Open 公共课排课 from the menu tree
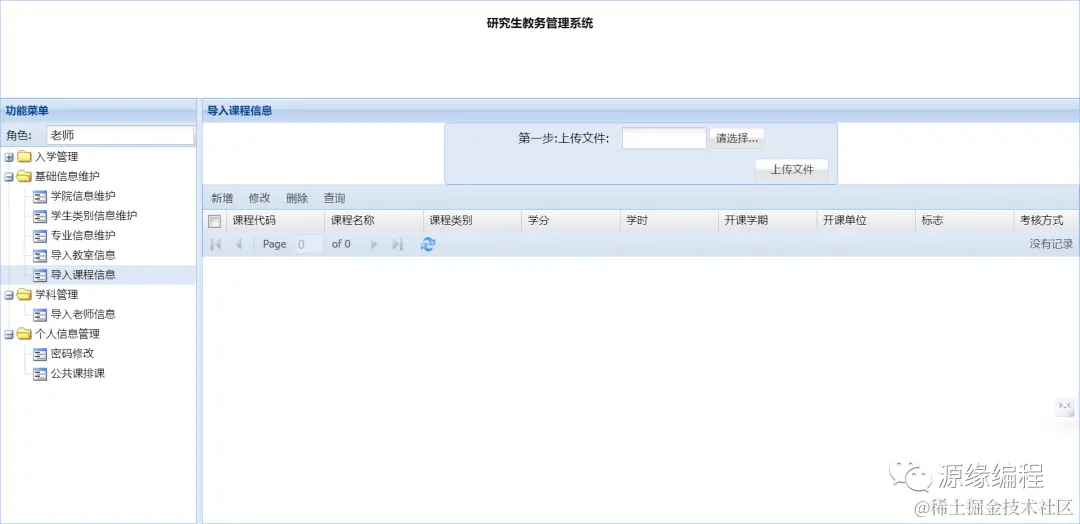The height and width of the screenshot is (524, 1080). click(x=78, y=374)
